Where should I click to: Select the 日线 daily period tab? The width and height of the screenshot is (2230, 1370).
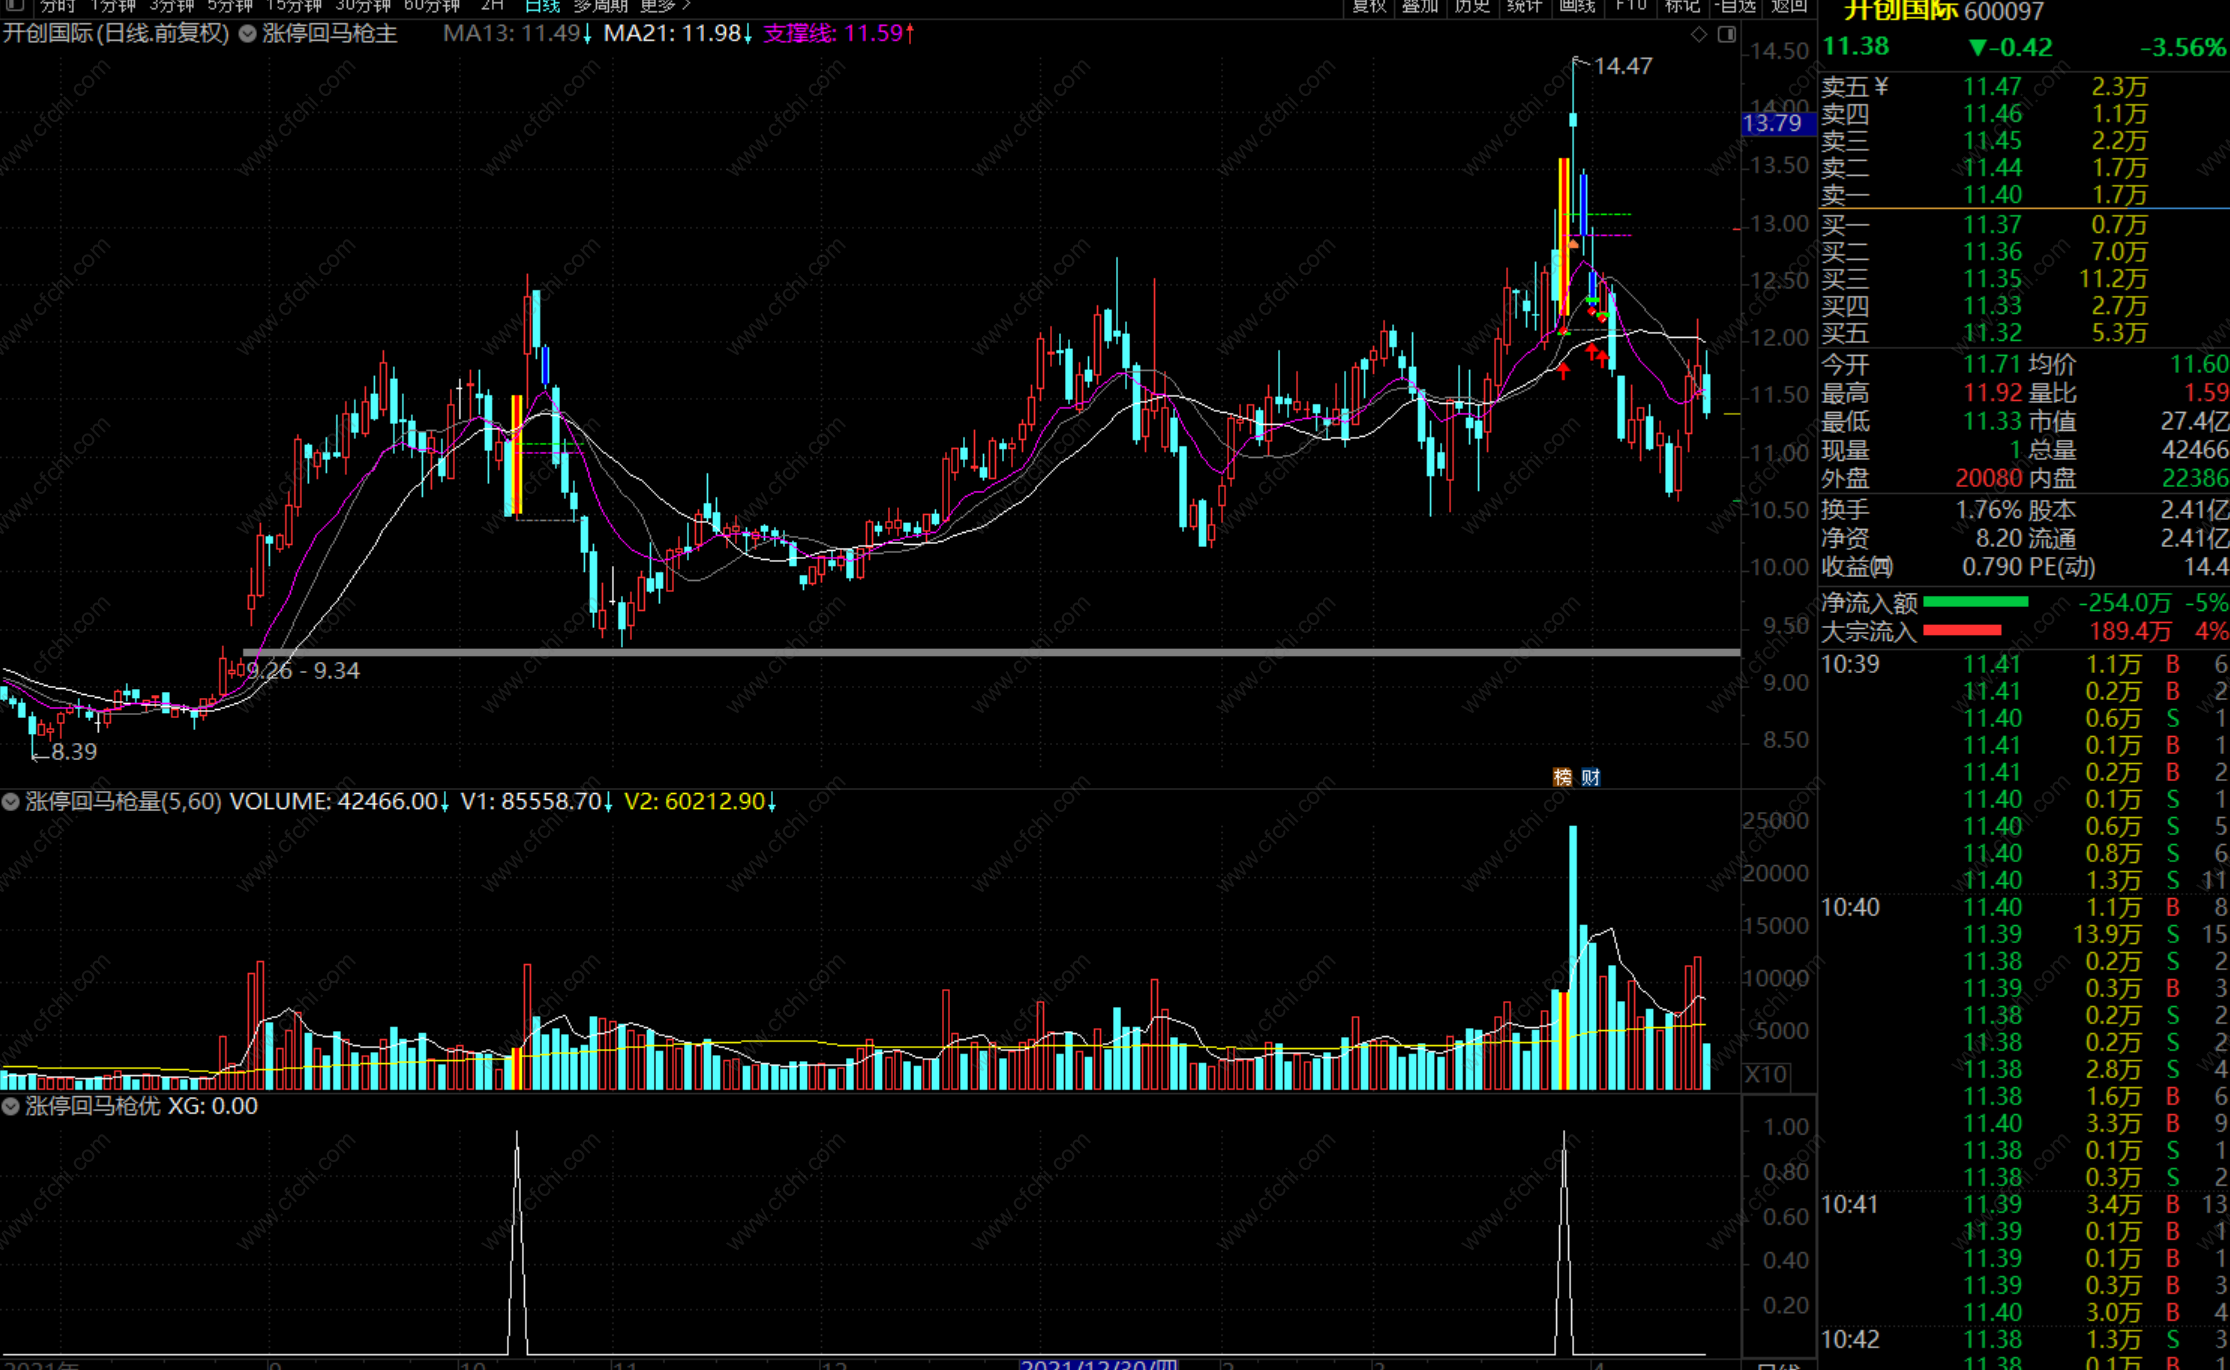click(542, 5)
